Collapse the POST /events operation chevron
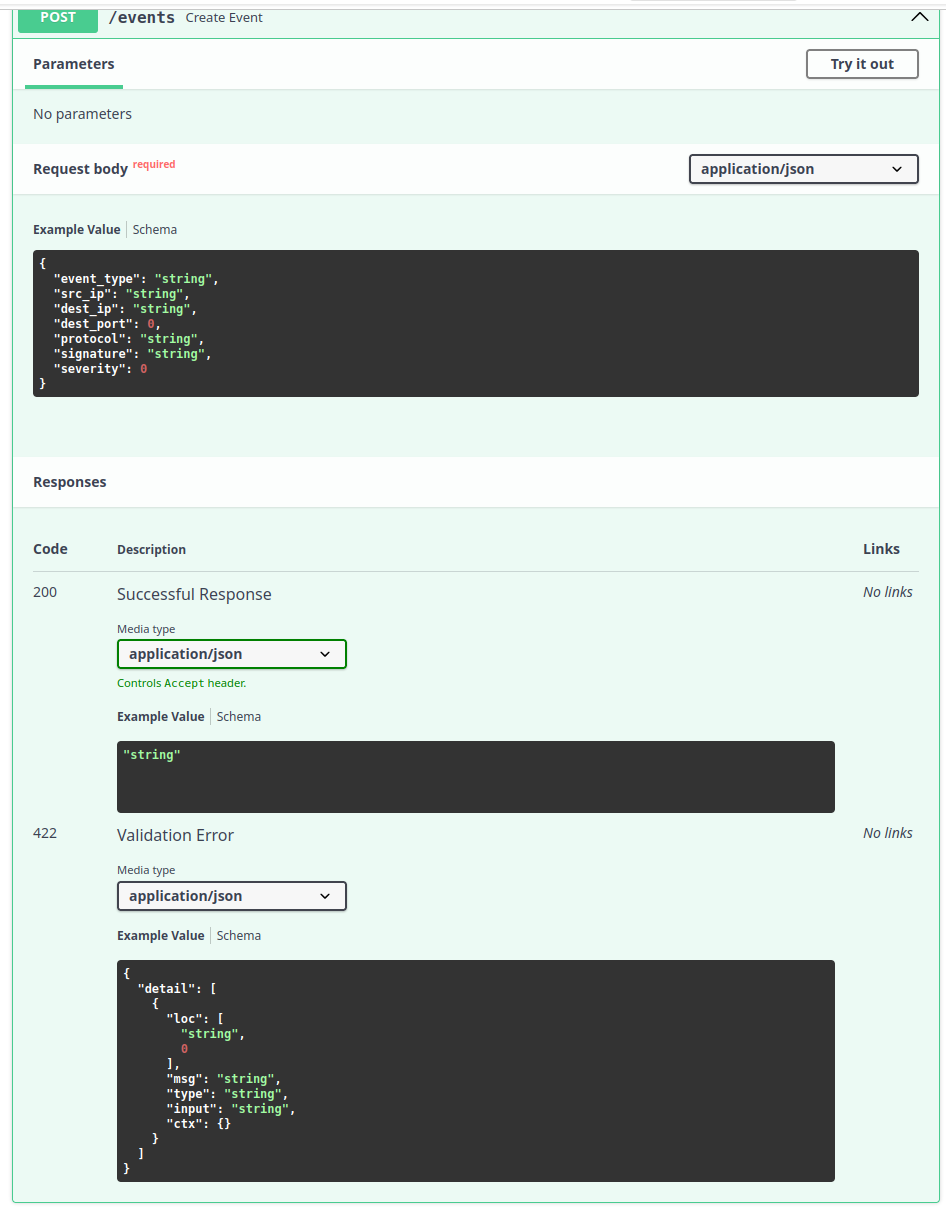The image size is (946, 1208). pyautogui.click(x=920, y=17)
